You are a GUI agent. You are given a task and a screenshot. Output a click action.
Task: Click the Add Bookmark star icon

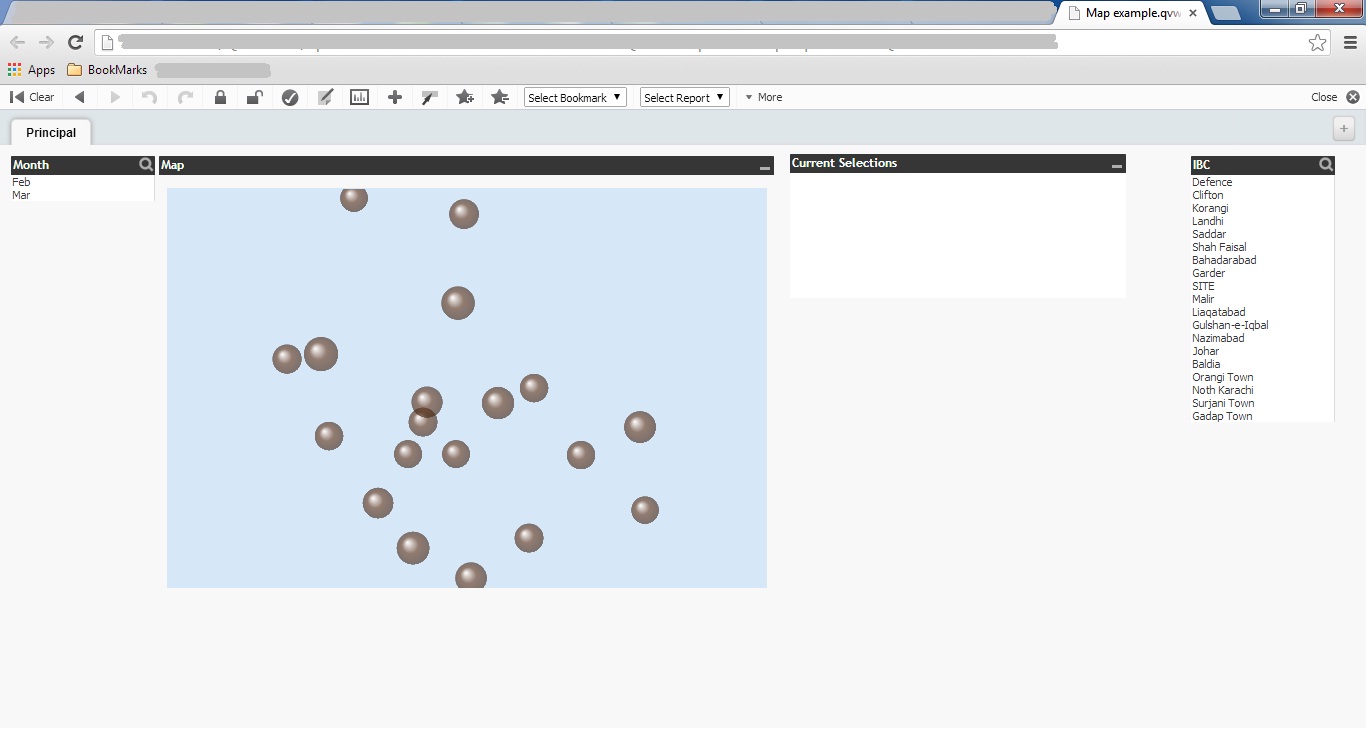(x=465, y=97)
